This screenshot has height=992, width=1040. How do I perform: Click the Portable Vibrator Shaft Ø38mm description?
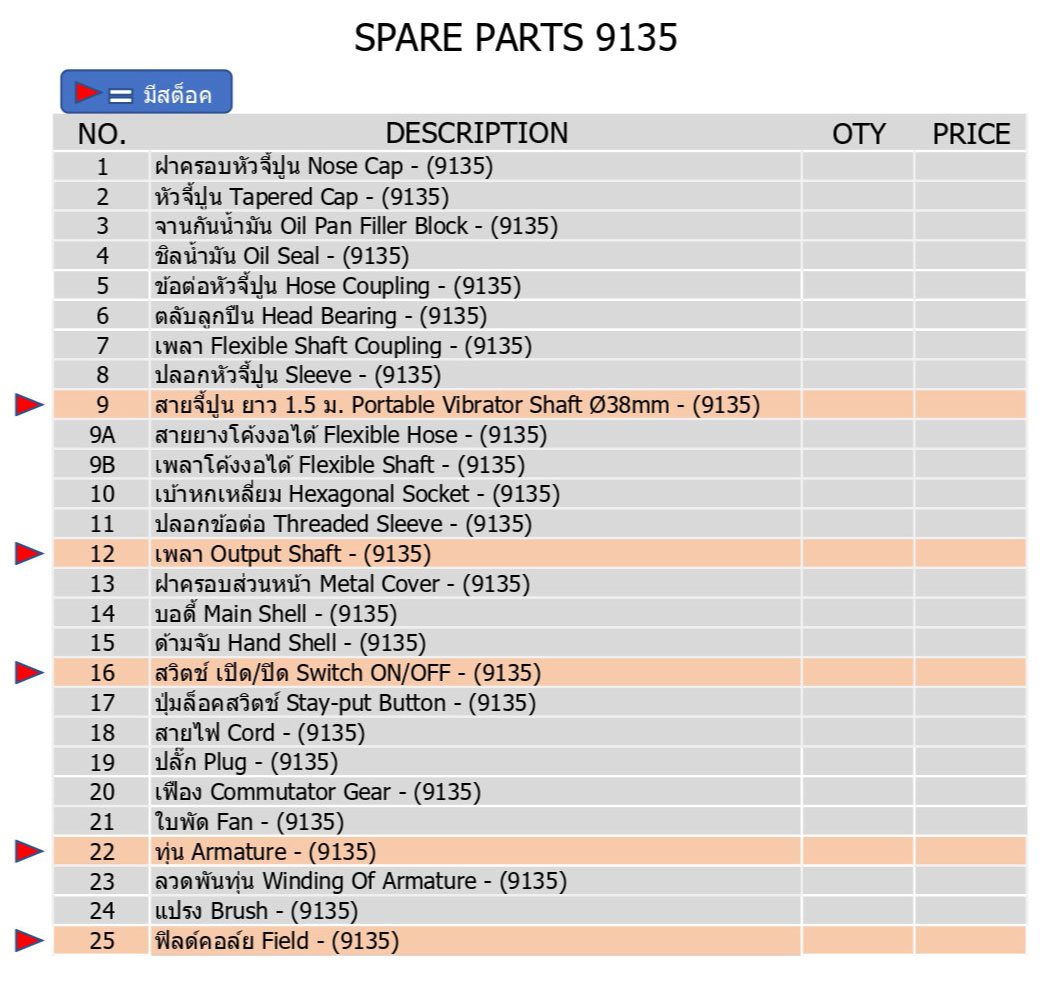pos(457,405)
